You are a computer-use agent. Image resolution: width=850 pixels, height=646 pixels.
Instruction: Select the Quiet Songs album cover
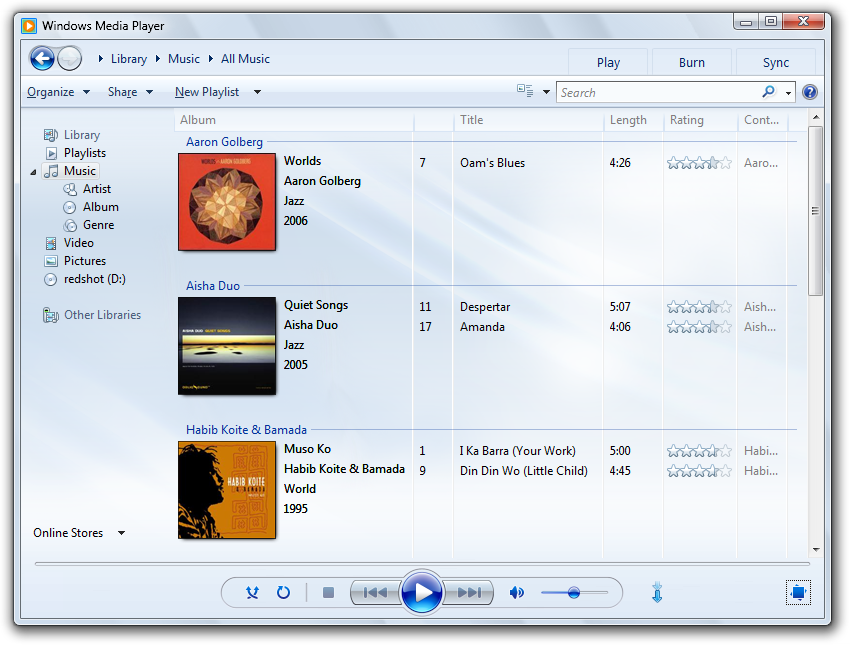tap(227, 346)
